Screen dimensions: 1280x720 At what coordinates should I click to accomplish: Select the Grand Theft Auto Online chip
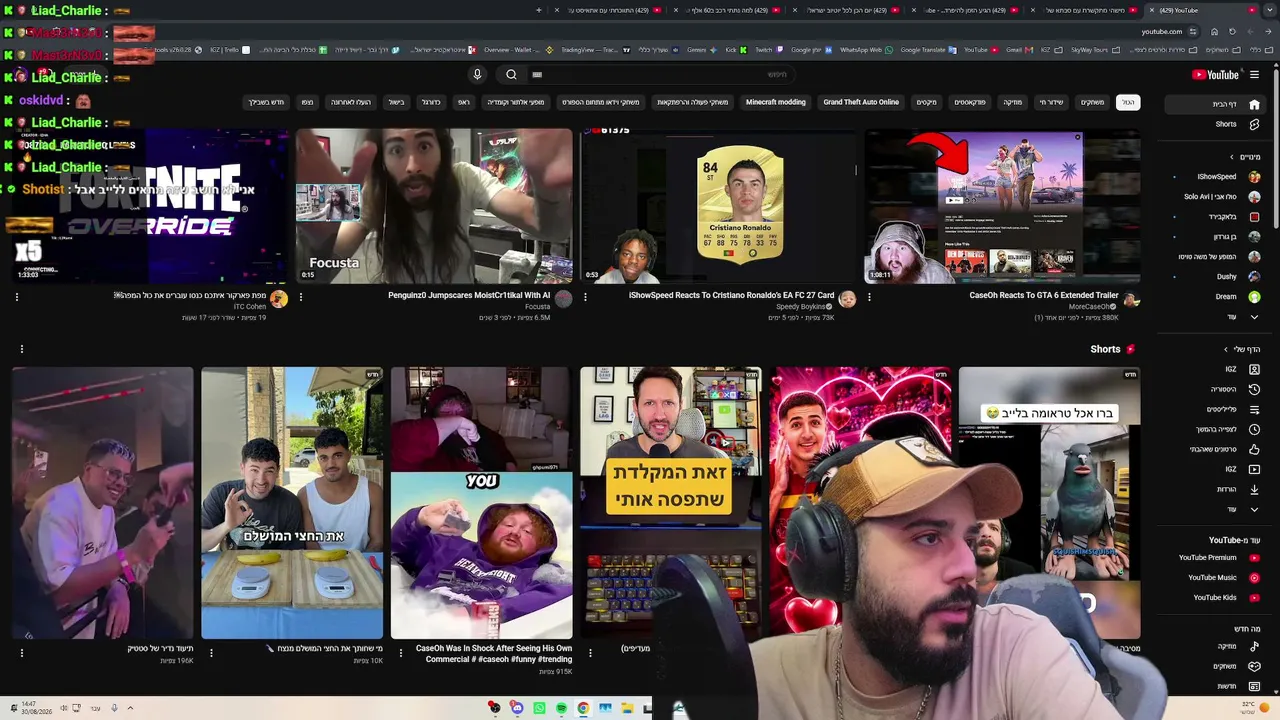click(861, 102)
